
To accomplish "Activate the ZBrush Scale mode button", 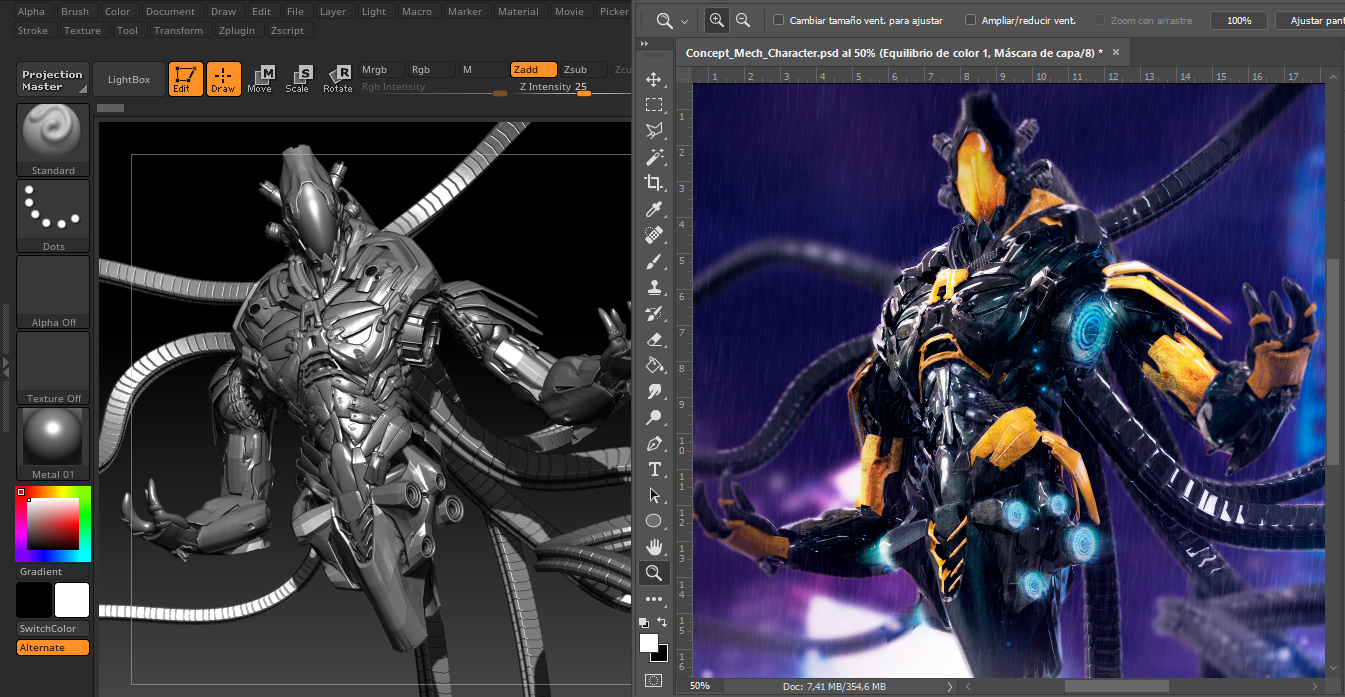I will tap(298, 79).
